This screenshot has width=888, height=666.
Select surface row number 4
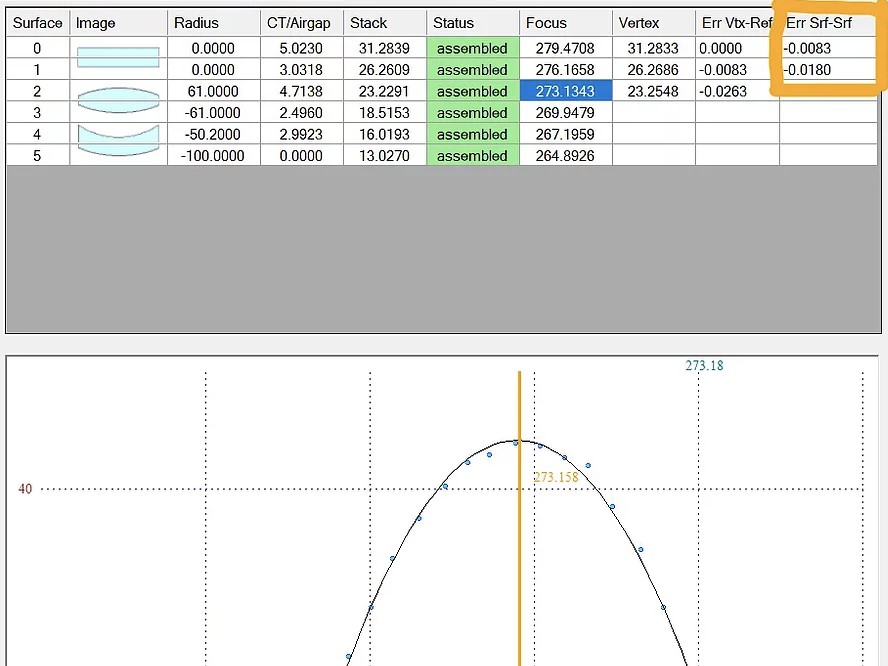(37, 134)
